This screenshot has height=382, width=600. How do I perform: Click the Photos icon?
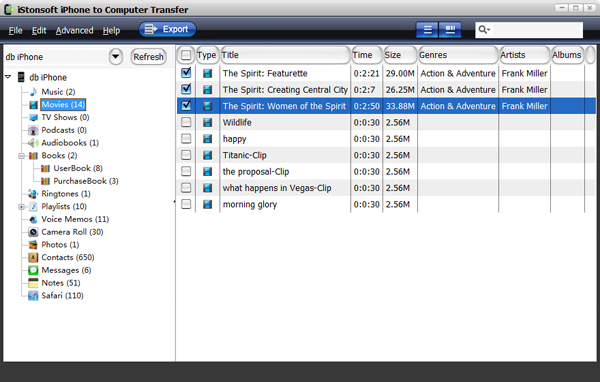pos(33,245)
